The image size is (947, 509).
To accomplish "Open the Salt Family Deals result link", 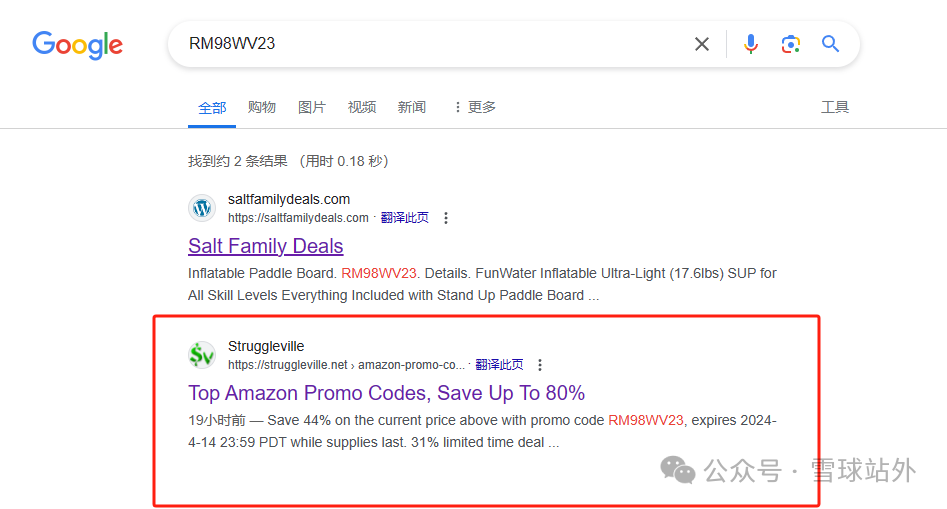I will click(265, 246).
